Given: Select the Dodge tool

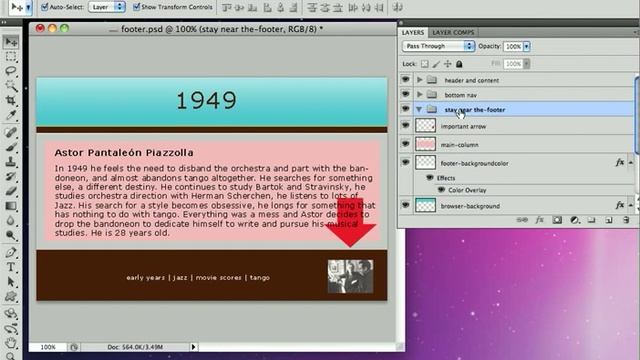Looking at the screenshot, I should (x=11, y=235).
